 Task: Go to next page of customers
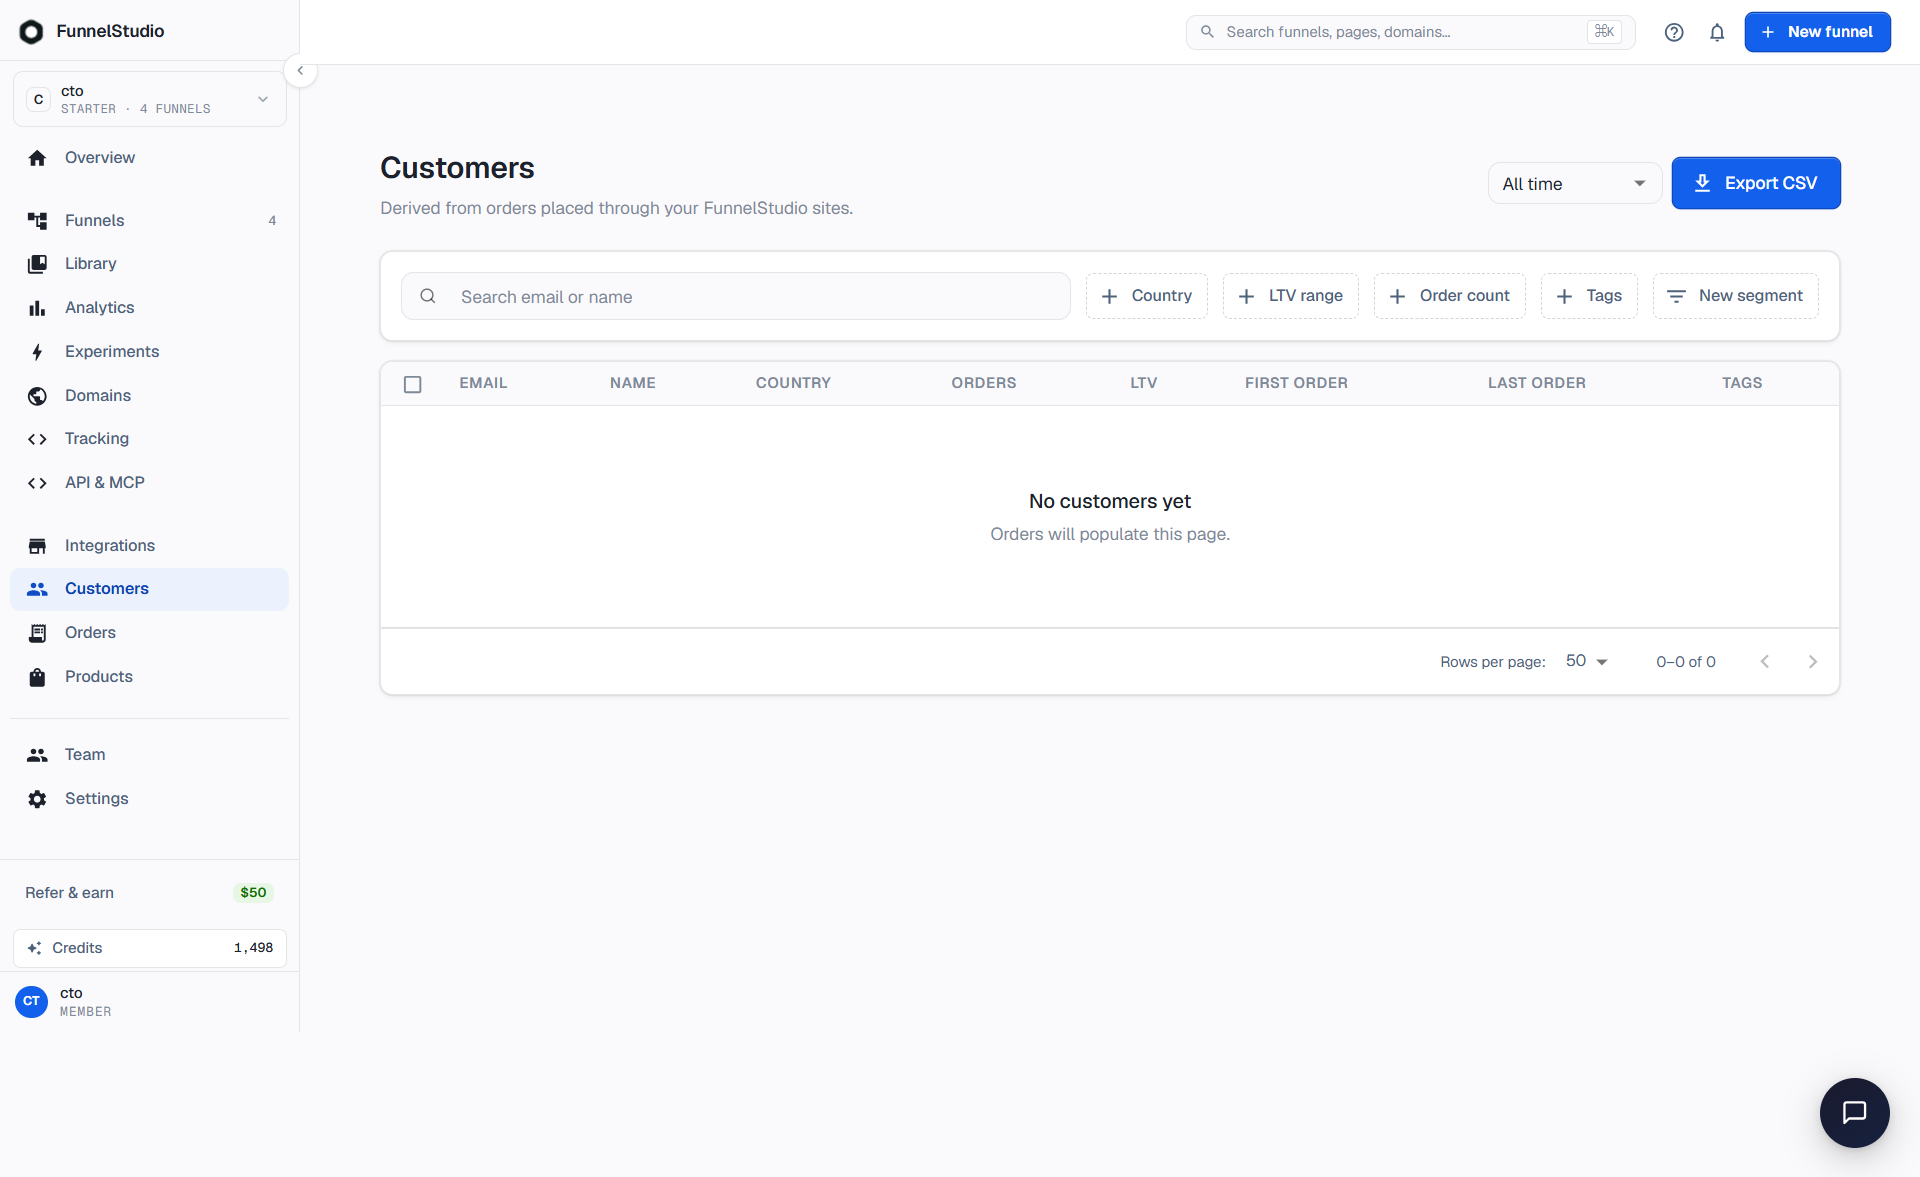coord(1813,661)
